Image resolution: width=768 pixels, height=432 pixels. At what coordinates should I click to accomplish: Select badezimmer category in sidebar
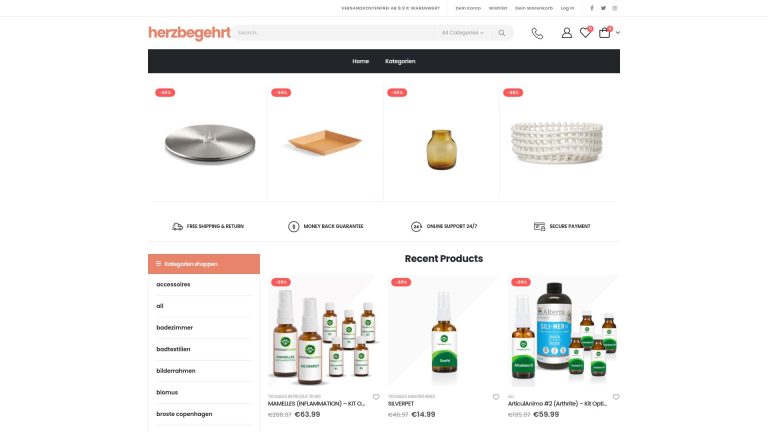174,327
